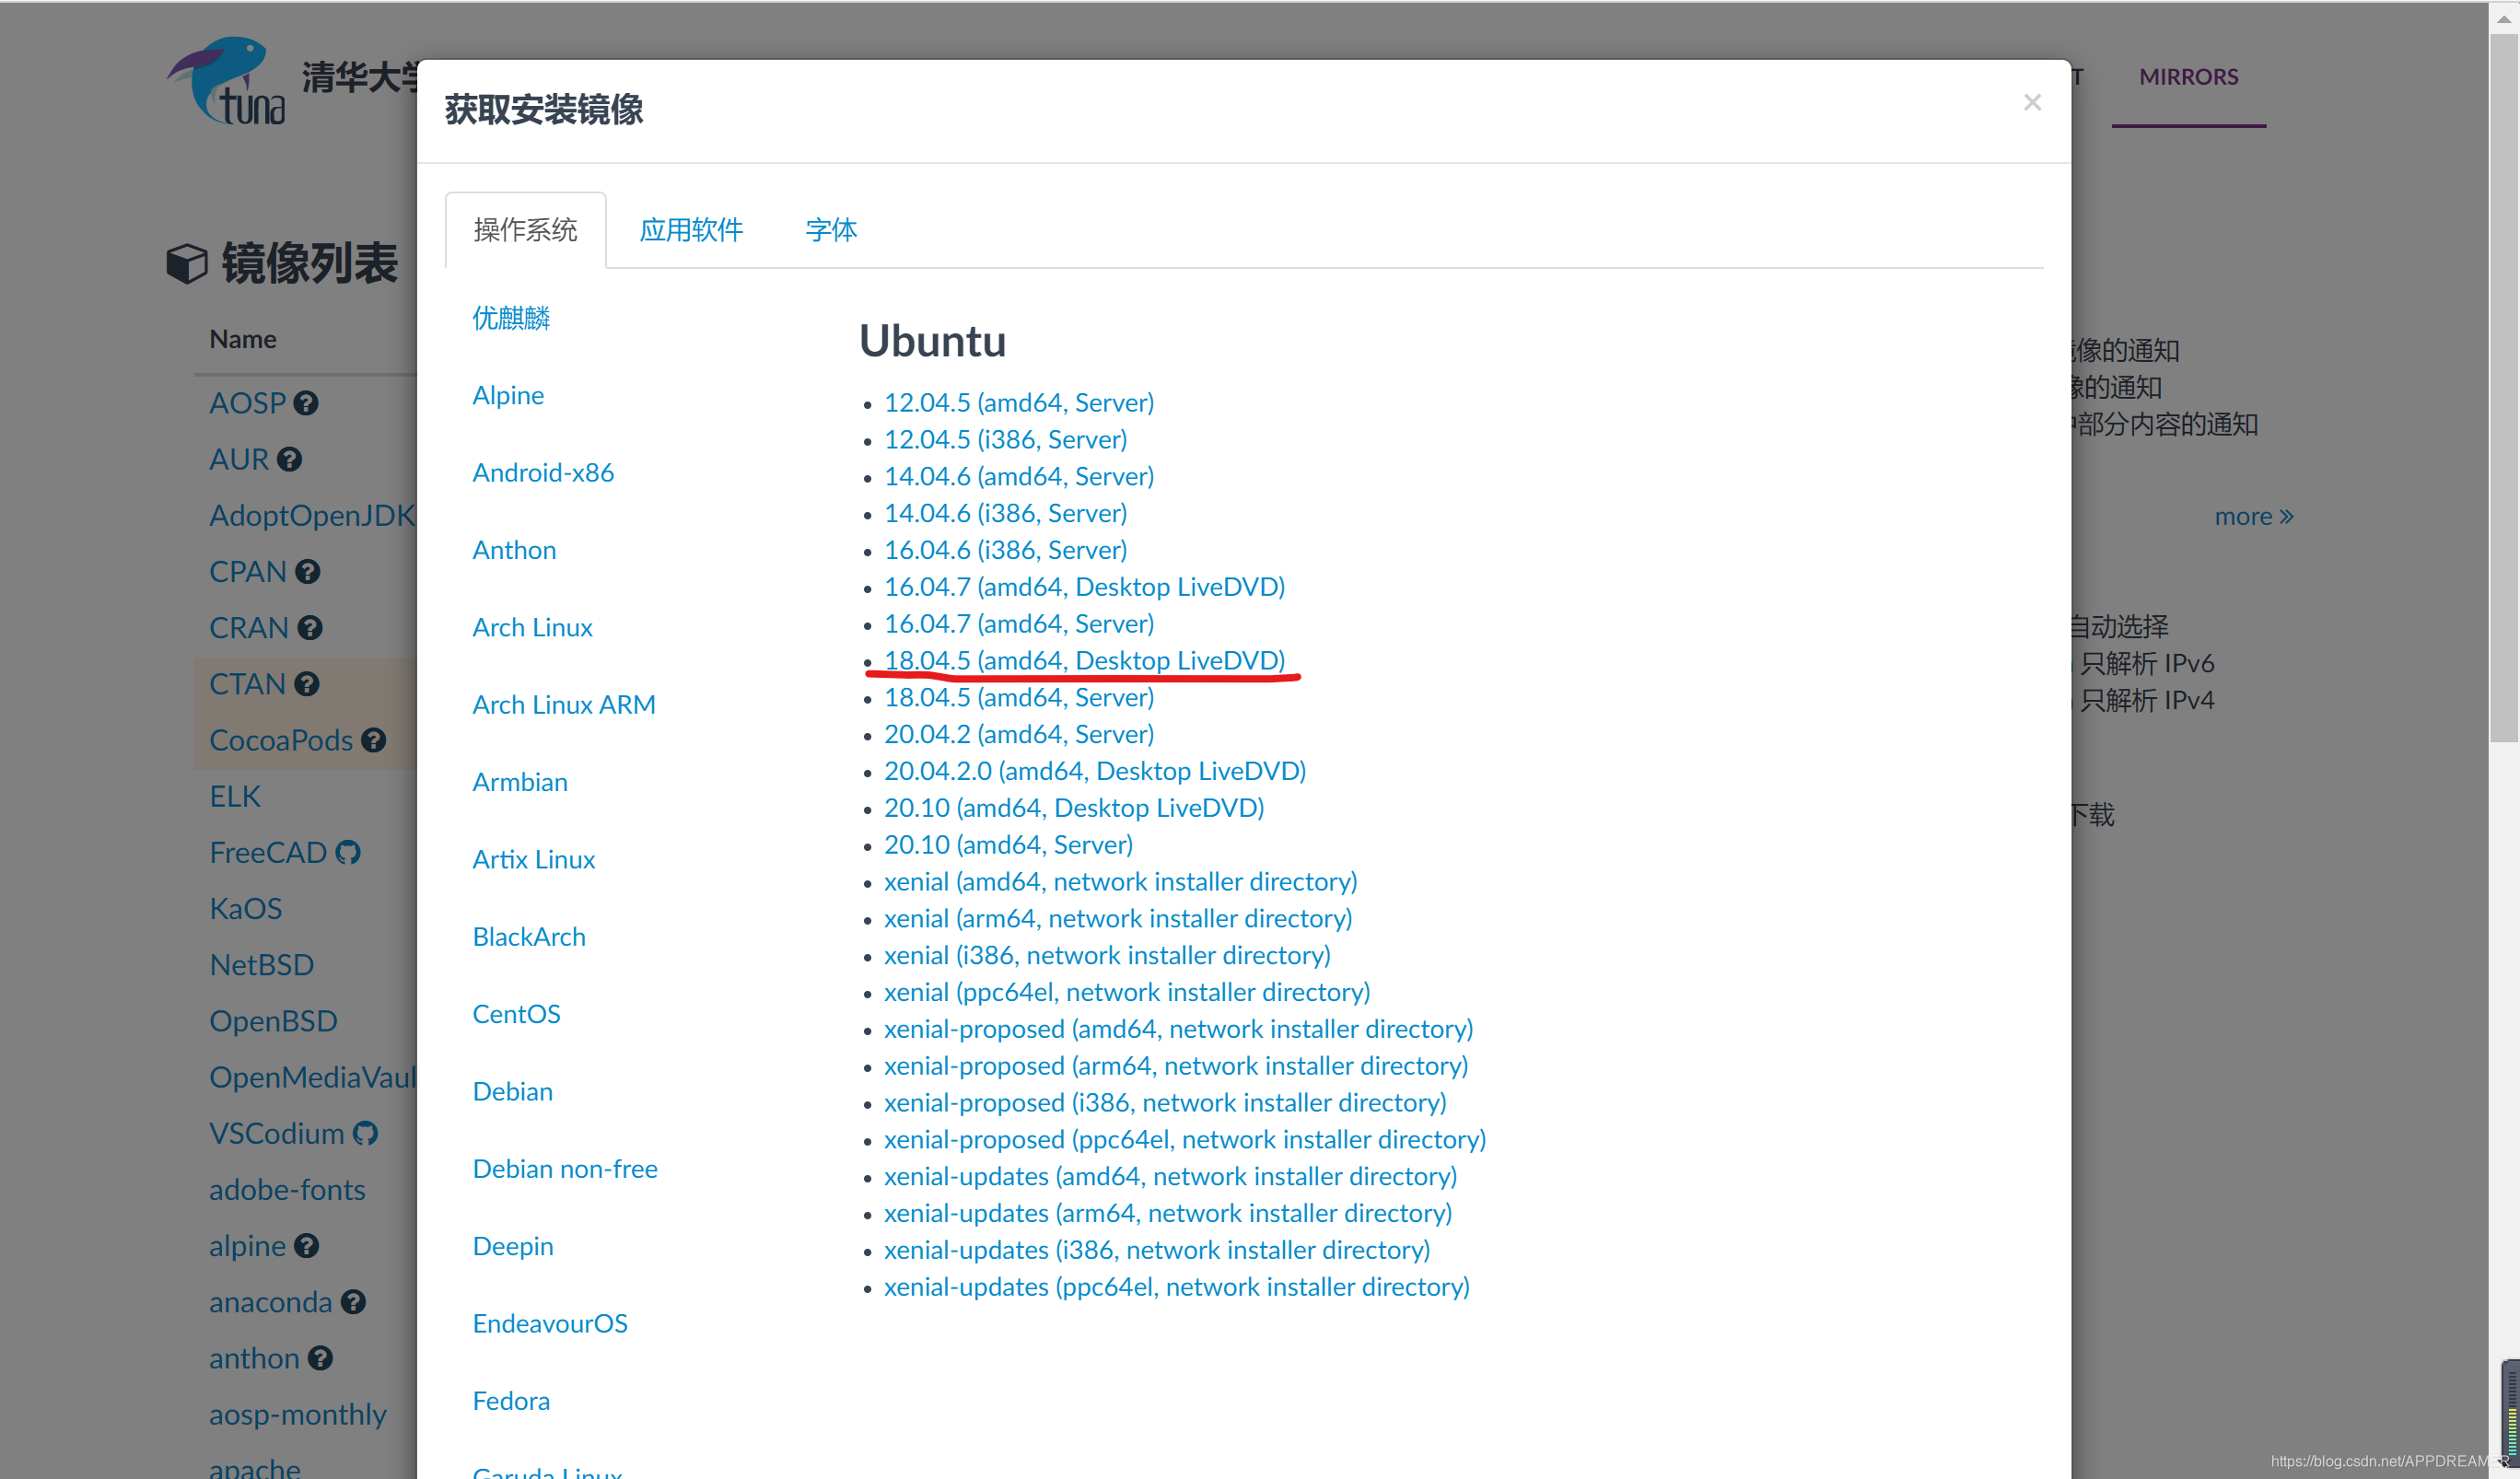Click the AUR help question-mark icon
The image size is (2520, 1479).
coord(290,459)
